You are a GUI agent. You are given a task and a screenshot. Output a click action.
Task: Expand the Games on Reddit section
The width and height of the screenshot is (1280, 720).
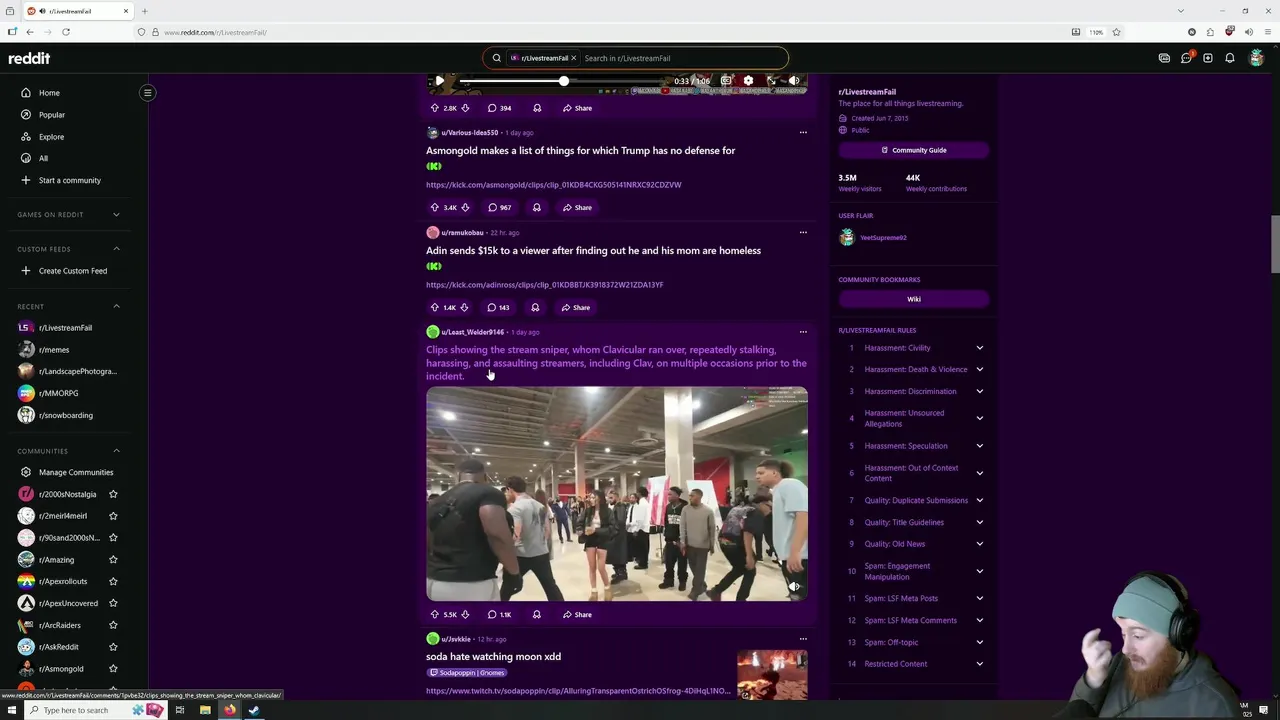[x=116, y=215]
